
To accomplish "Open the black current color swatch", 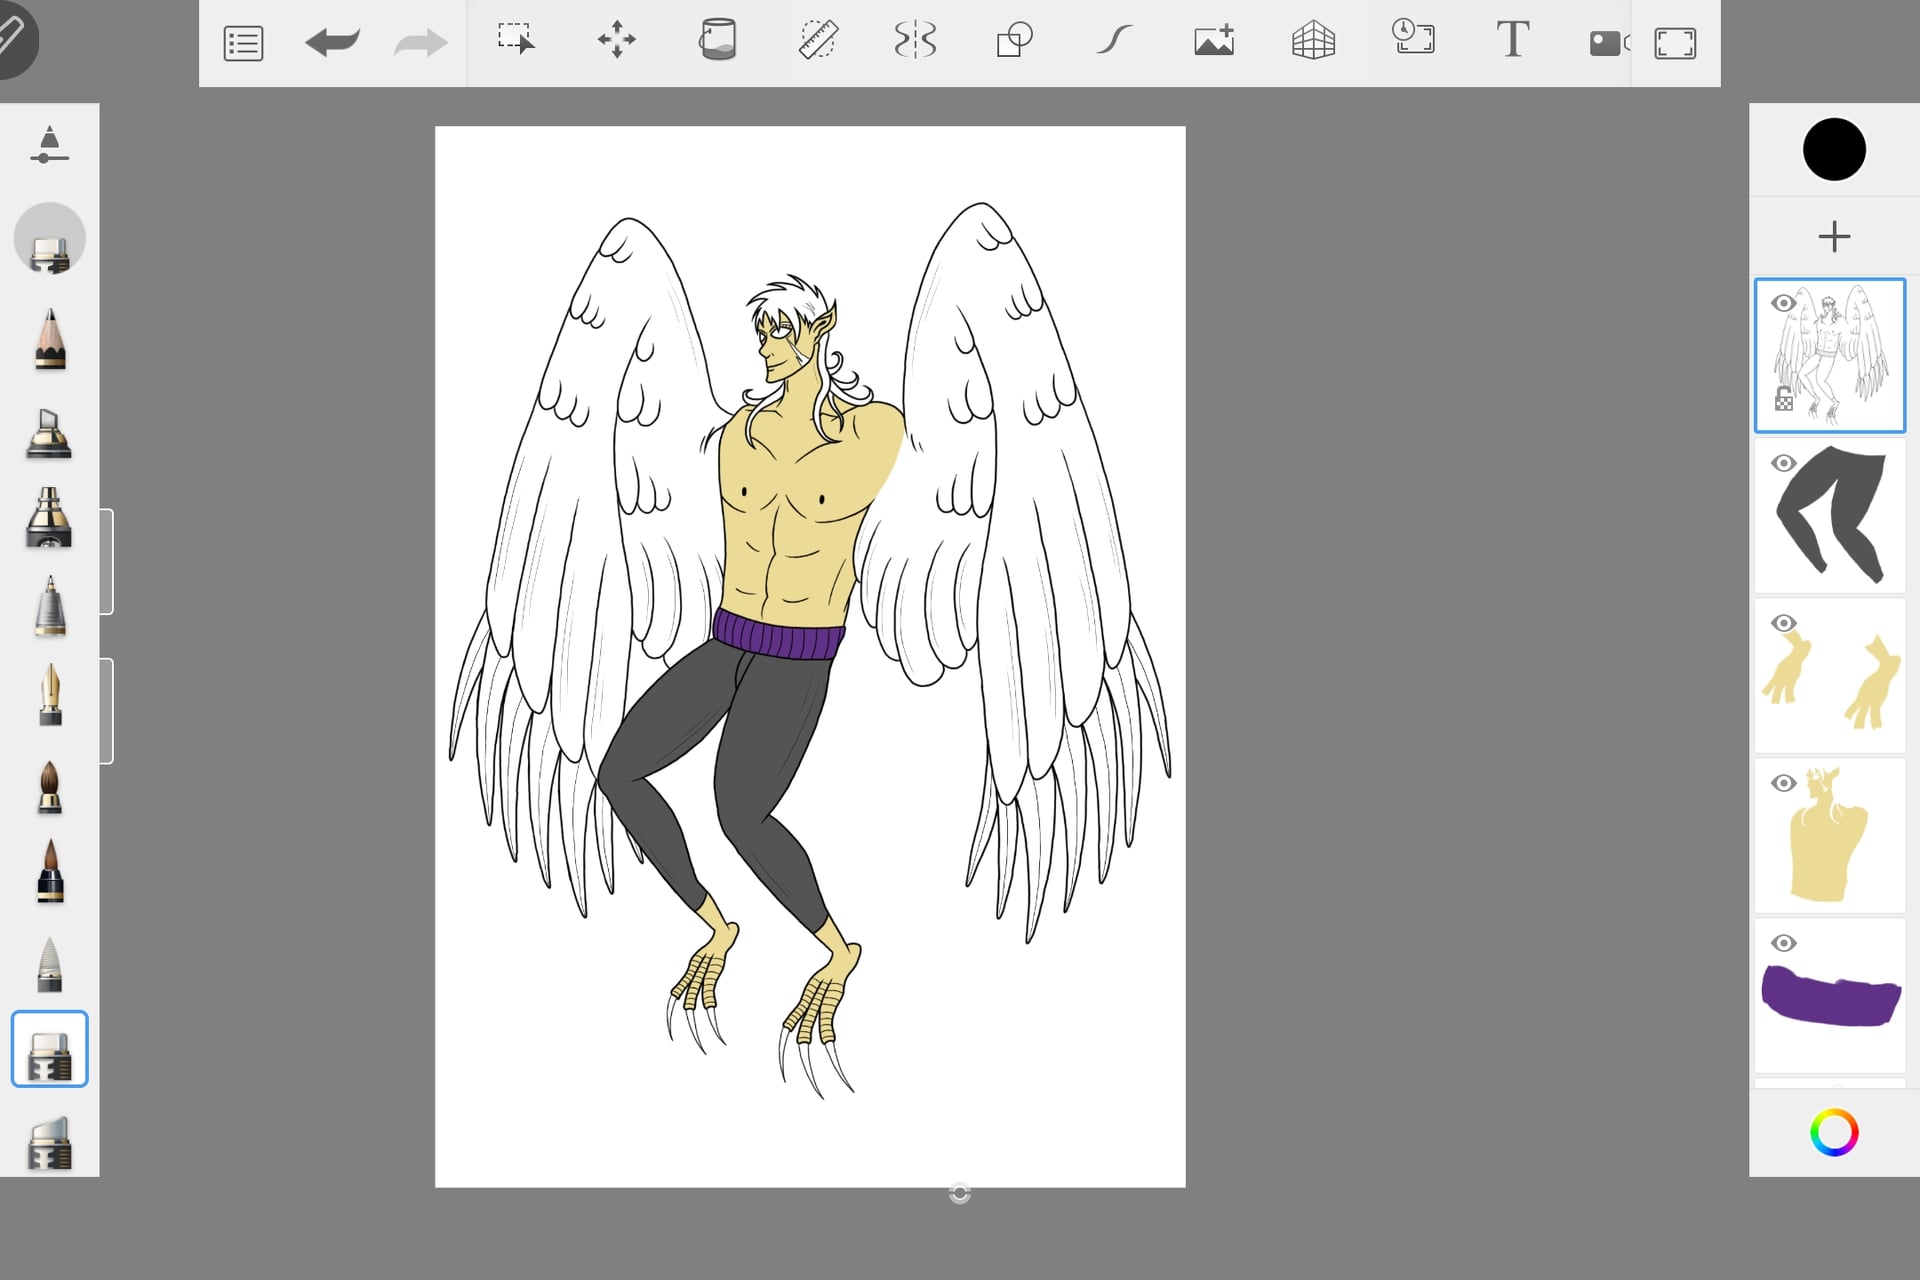I will tap(1834, 150).
